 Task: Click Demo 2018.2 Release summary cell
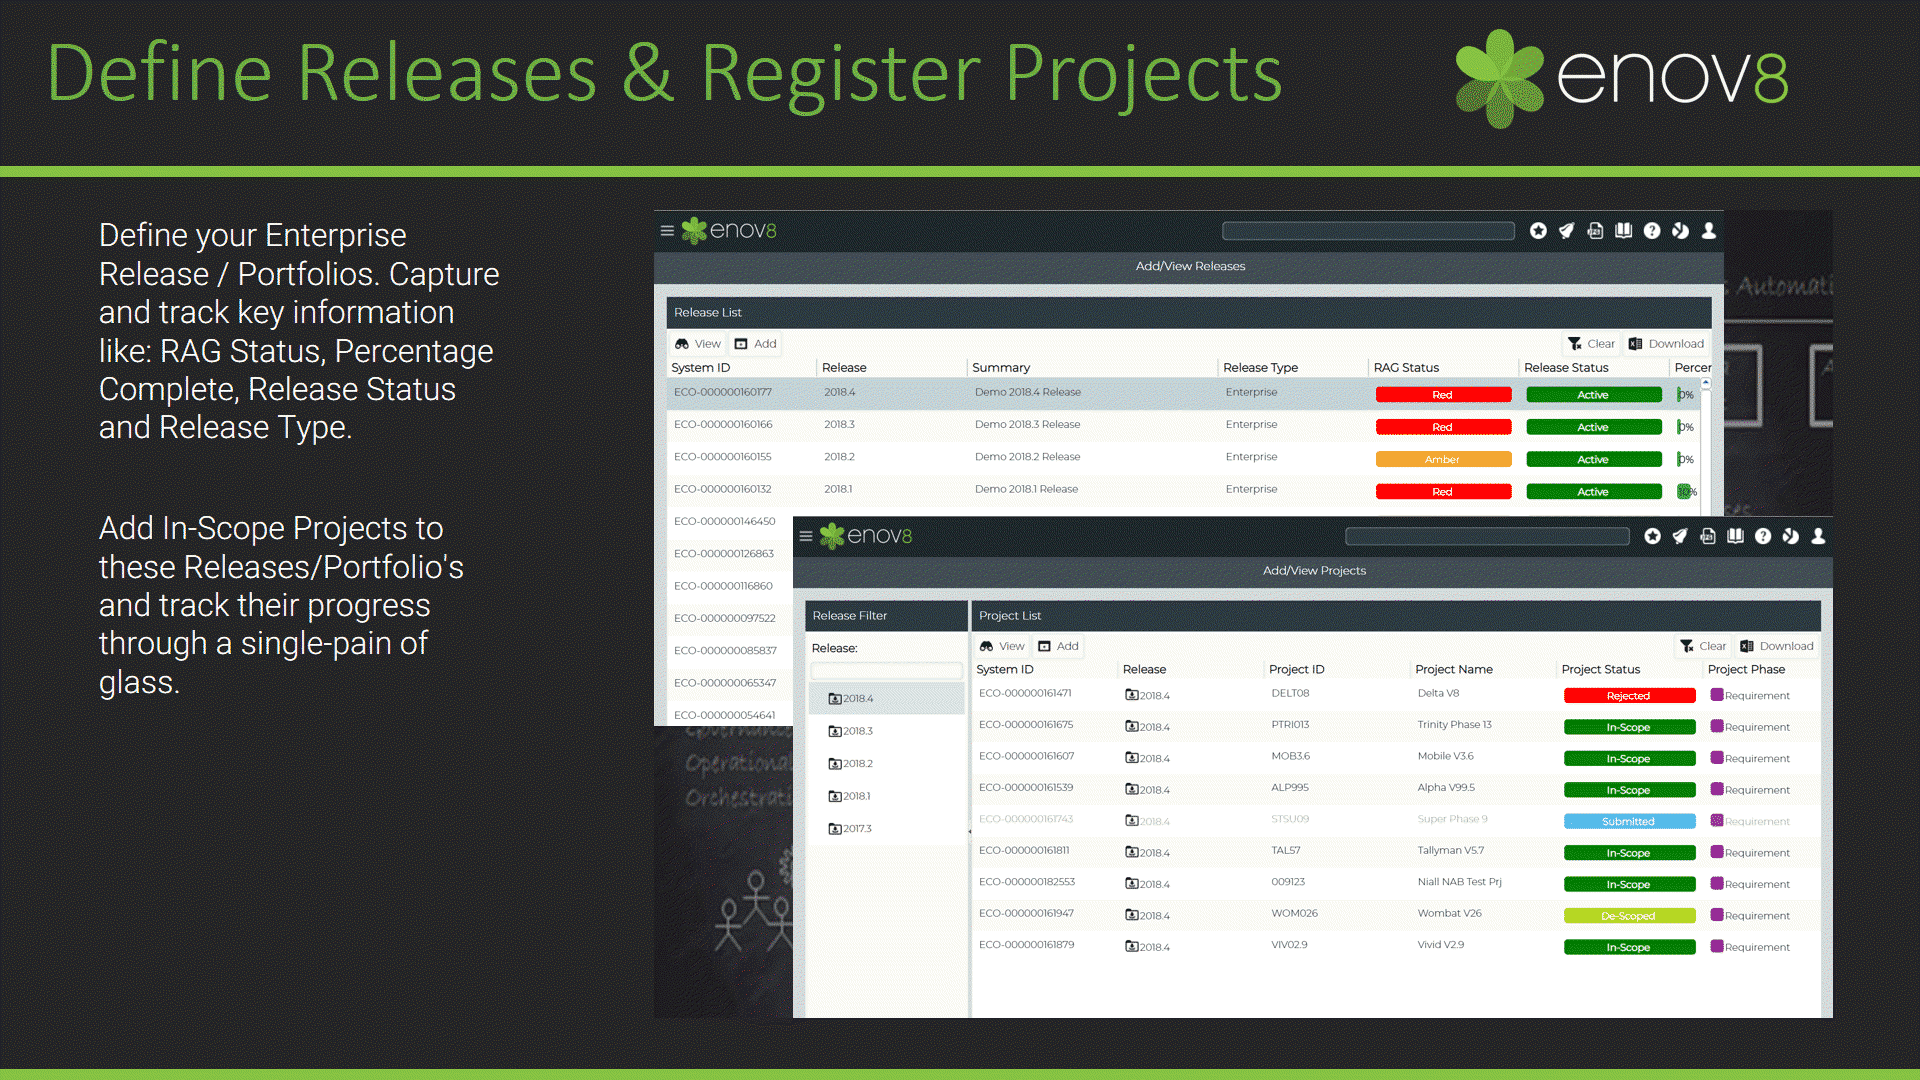[x=1027, y=457]
